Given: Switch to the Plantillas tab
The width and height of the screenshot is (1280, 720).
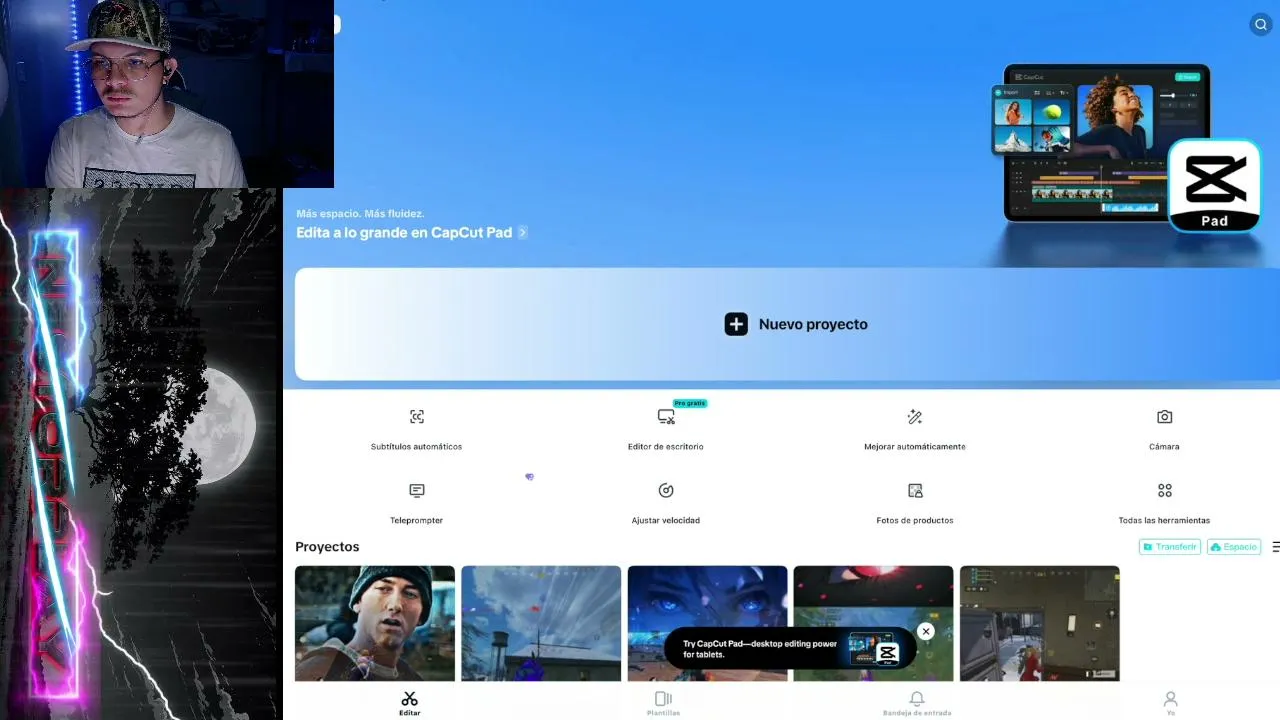Looking at the screenshot, I should [x=663, y=703].
